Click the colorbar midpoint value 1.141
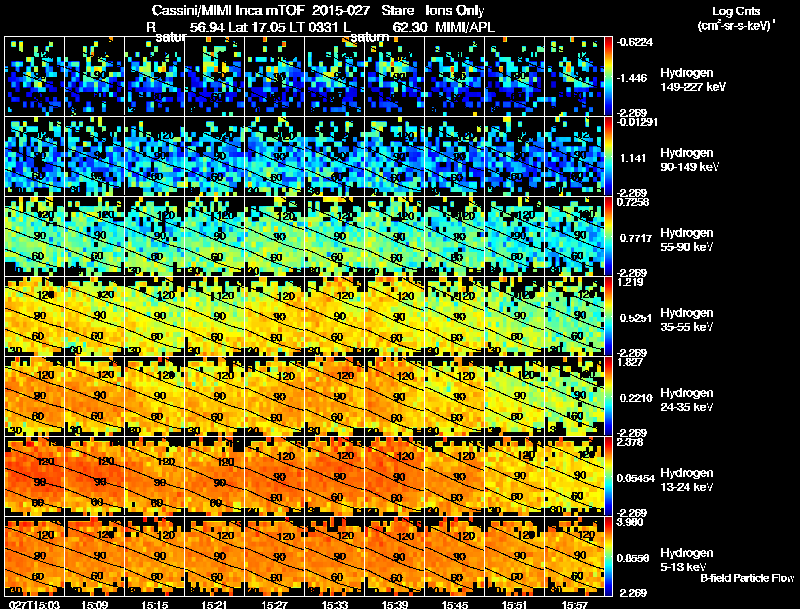Viewport: 800px width, 609px height. point(633,158)
